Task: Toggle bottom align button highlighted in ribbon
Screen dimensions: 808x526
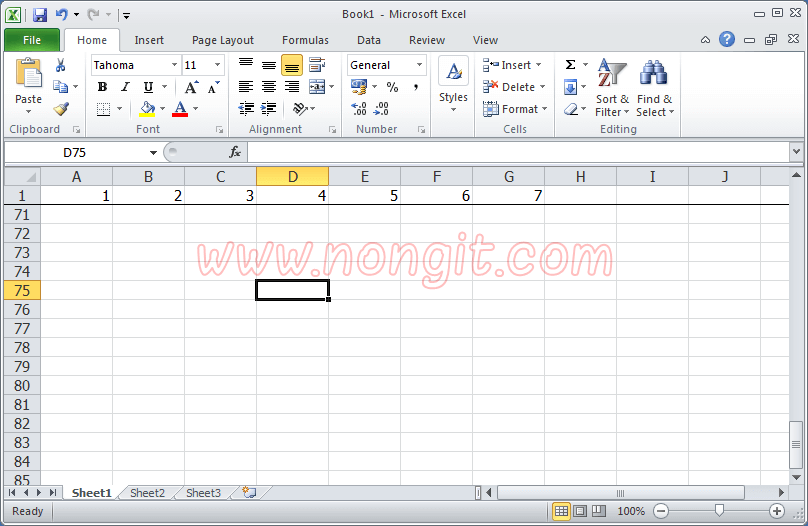Action: click(292, 65)
